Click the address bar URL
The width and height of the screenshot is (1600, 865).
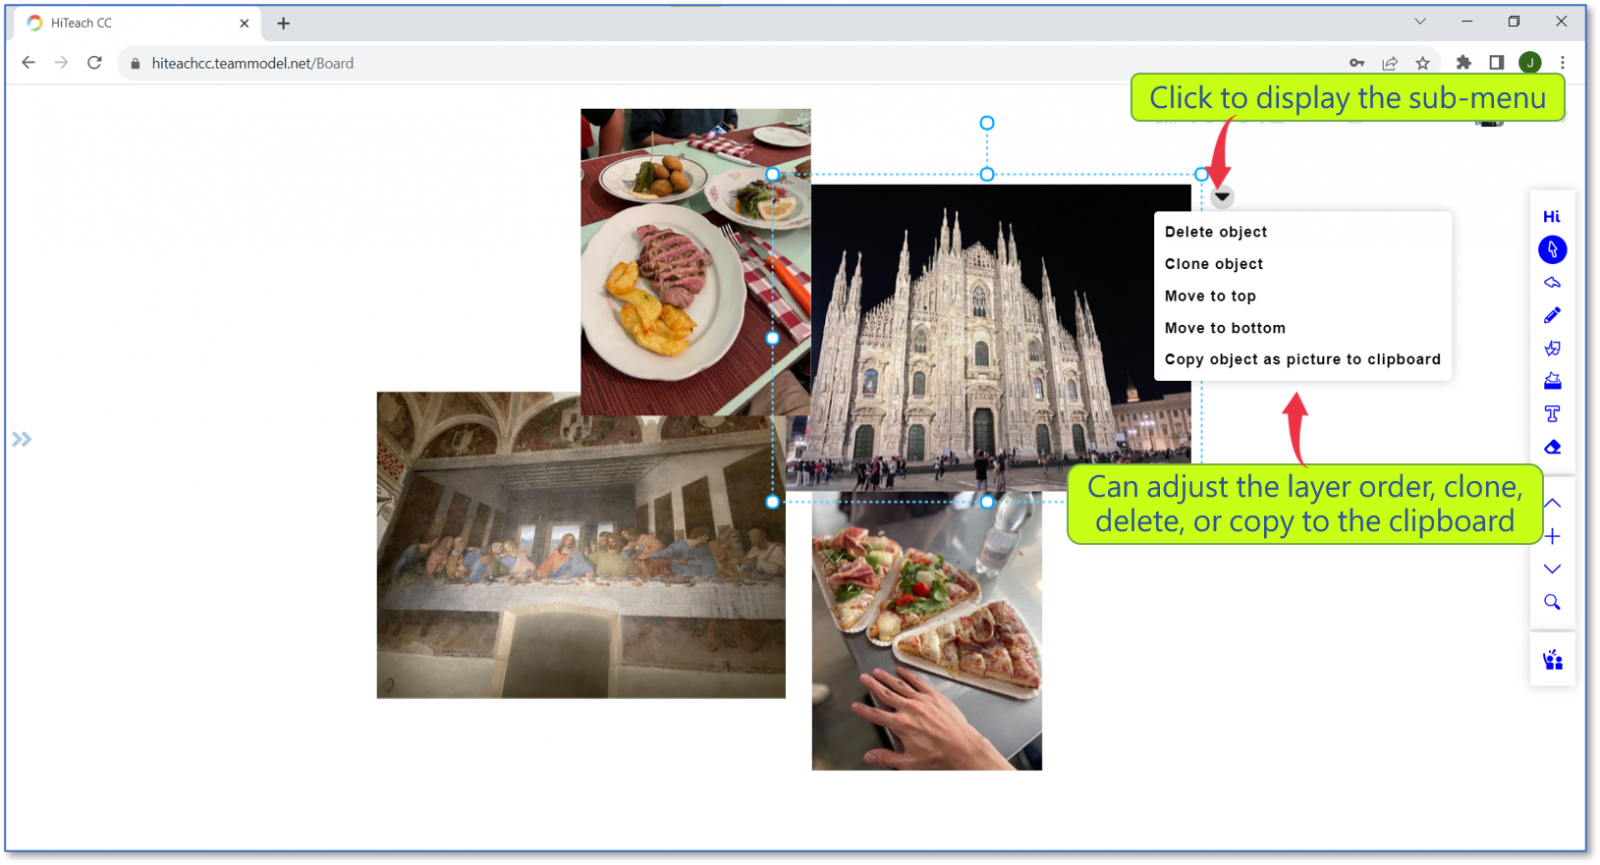tap(253, 63)
